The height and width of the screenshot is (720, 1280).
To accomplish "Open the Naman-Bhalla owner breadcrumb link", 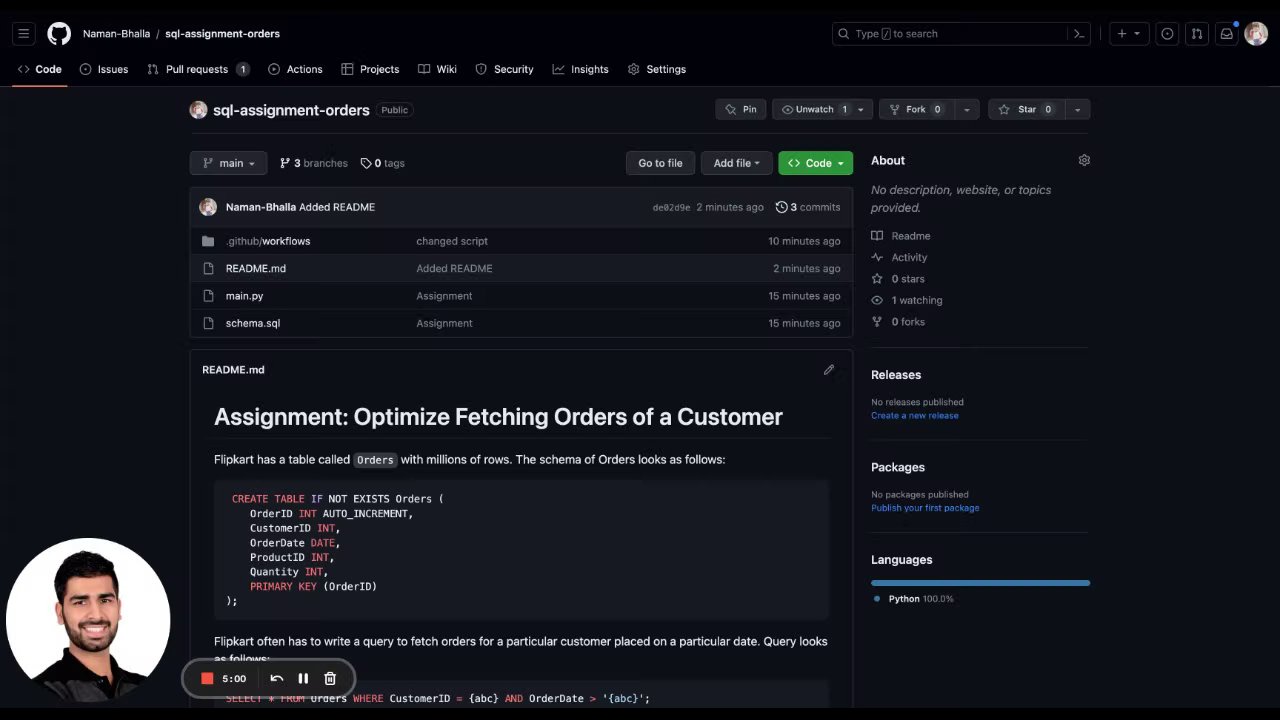I will [x=116, y=34].
